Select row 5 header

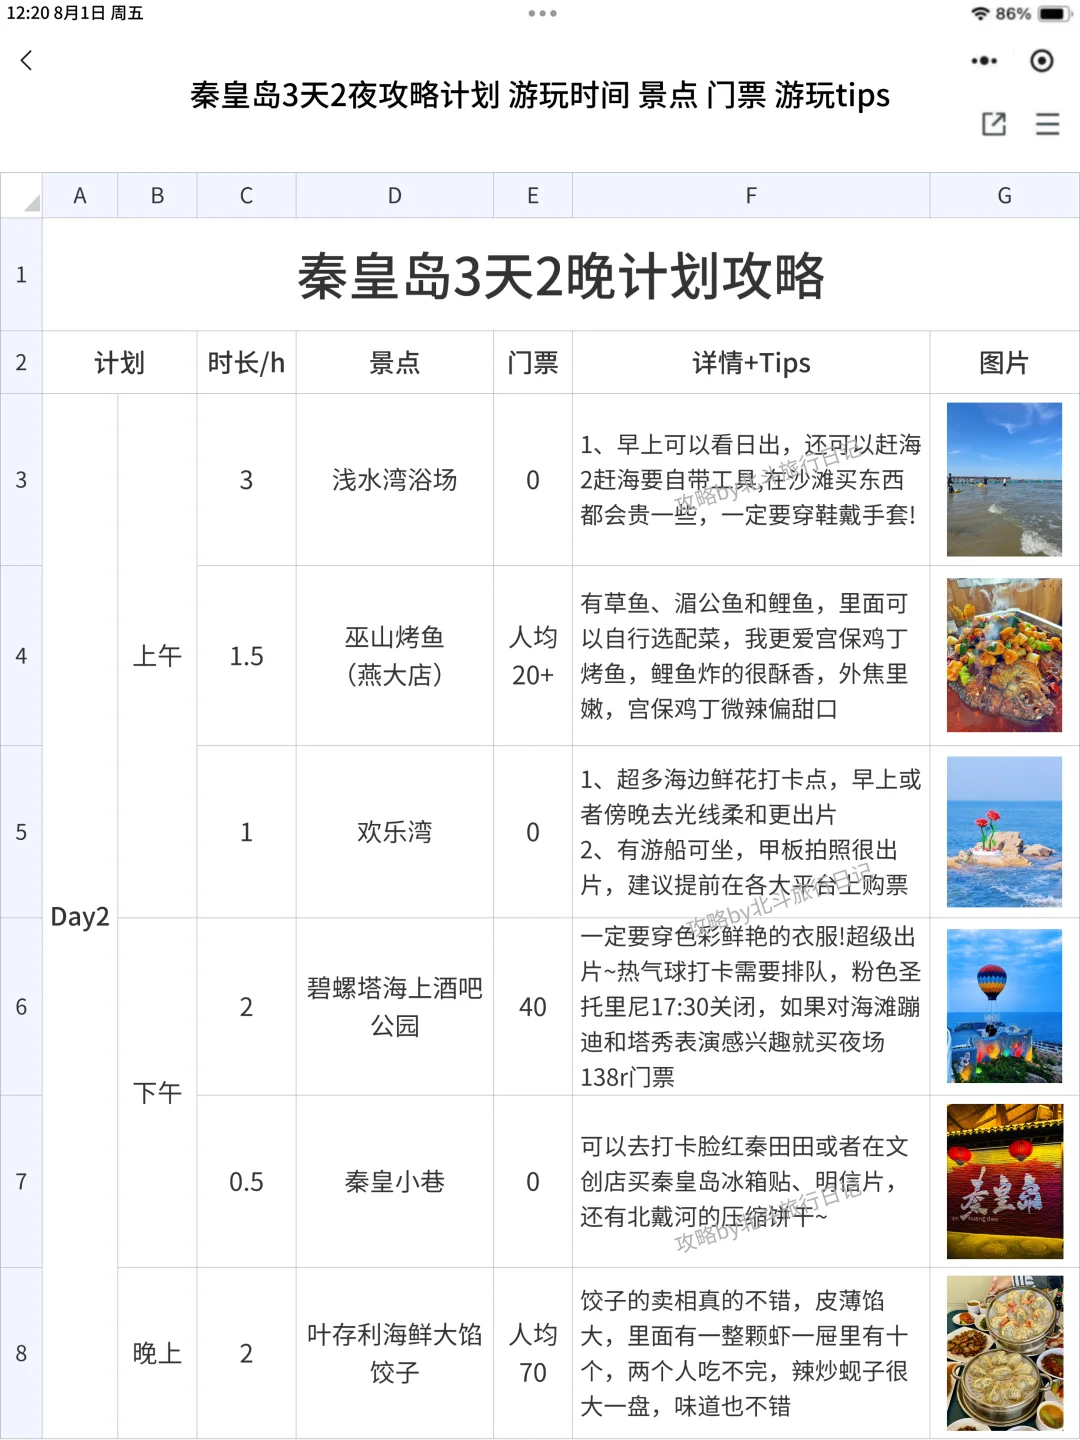[x=21, y=832]
